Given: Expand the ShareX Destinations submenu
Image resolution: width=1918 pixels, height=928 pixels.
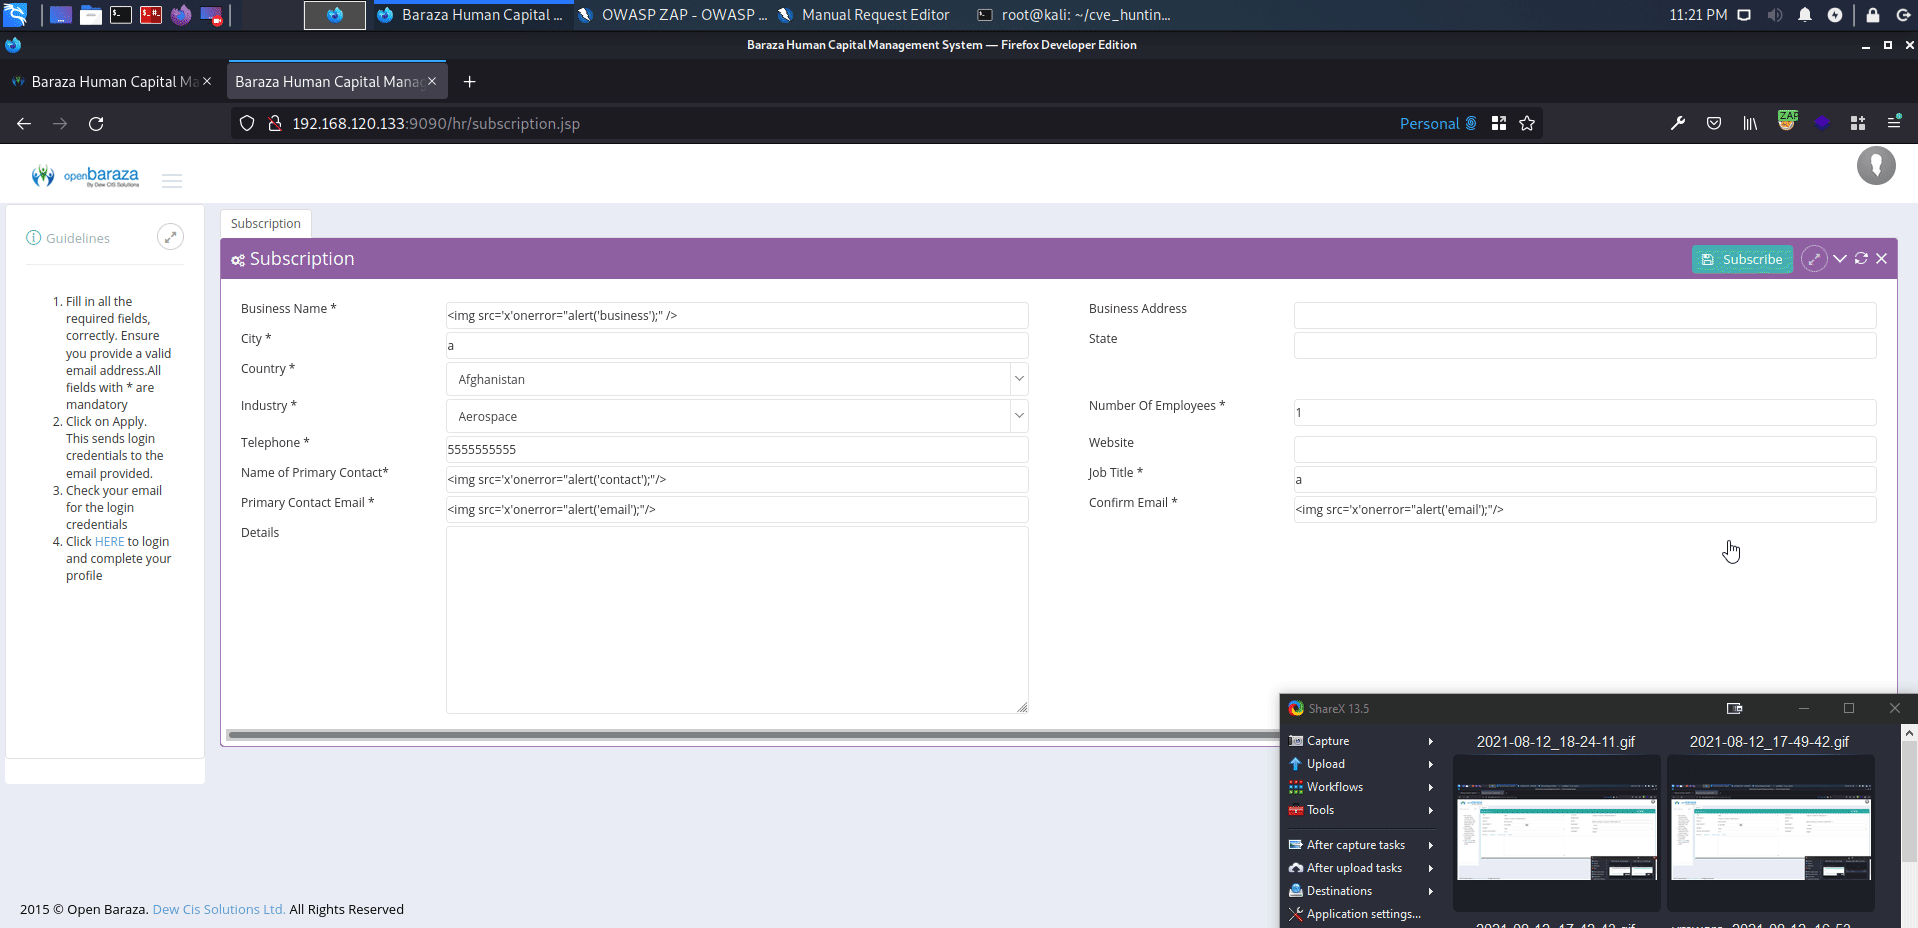Looking at the screenshot, I should tap(1362, 891).
